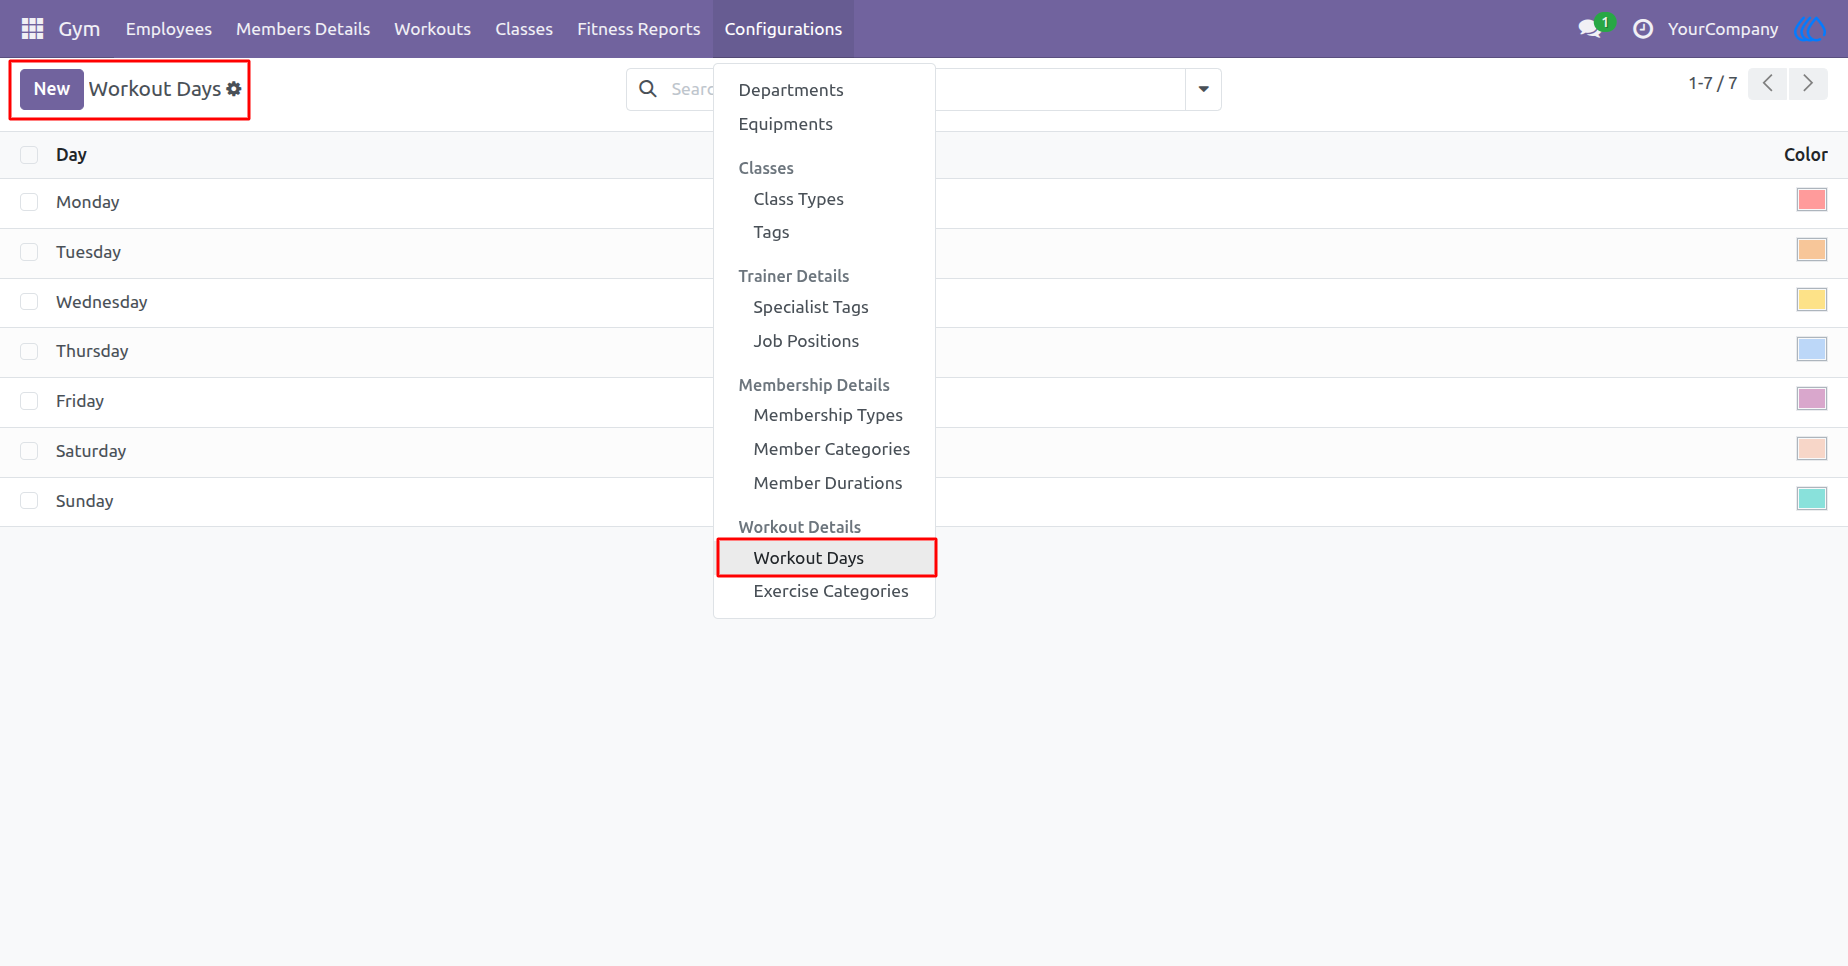Check the Thursday row checkbox
This screenshot has width=1848, height=966.
coord(29,351)
